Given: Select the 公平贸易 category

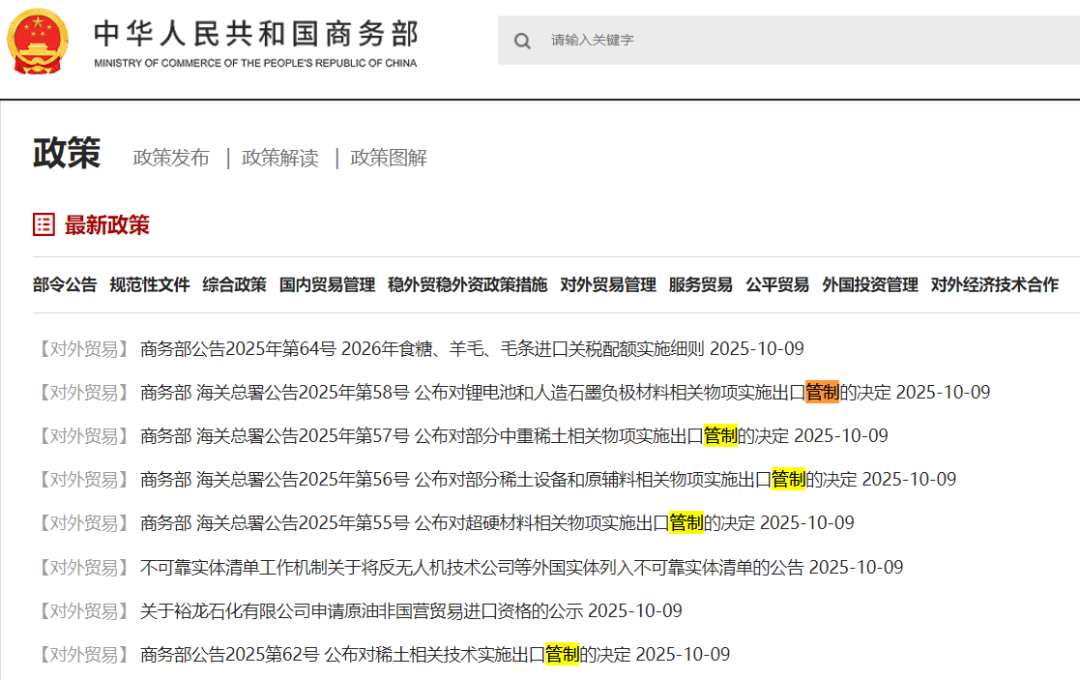Looking at the screenshot, I should click(777, 285).
